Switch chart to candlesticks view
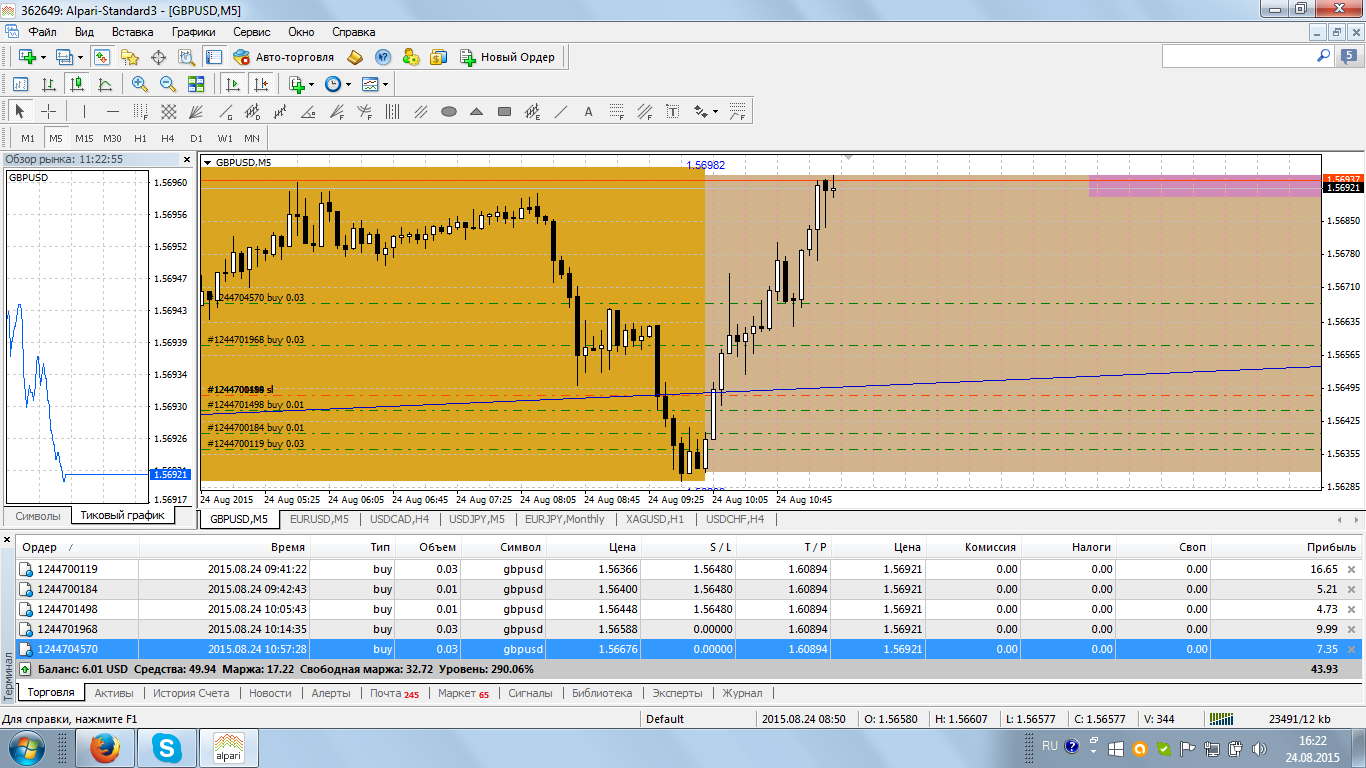 76,85
